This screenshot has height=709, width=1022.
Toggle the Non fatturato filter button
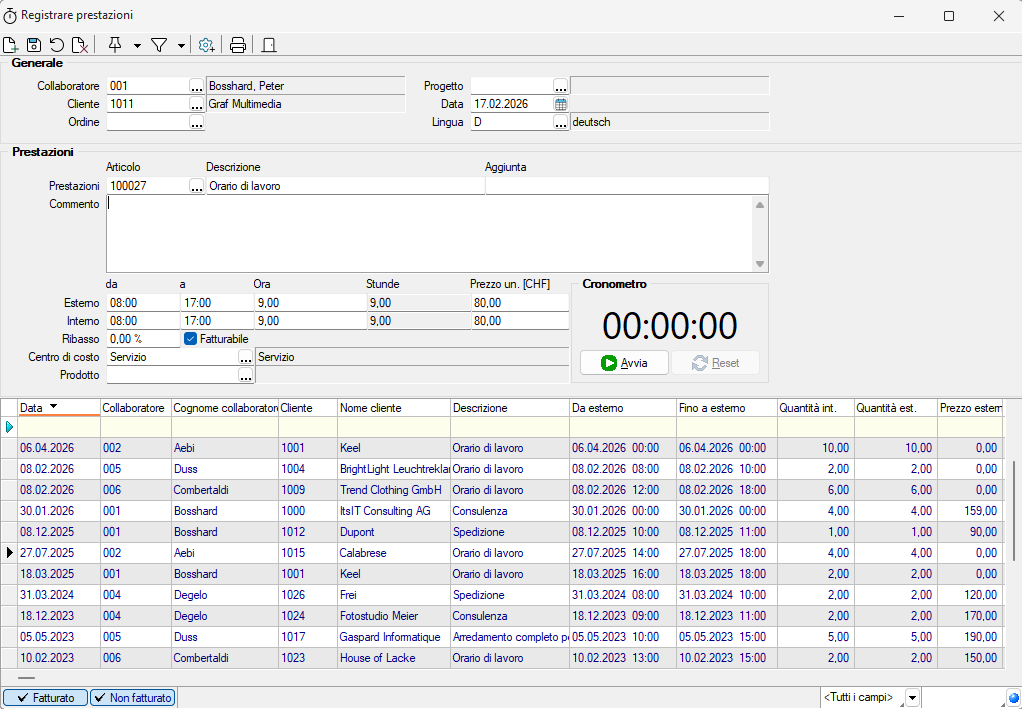(133, 698)
